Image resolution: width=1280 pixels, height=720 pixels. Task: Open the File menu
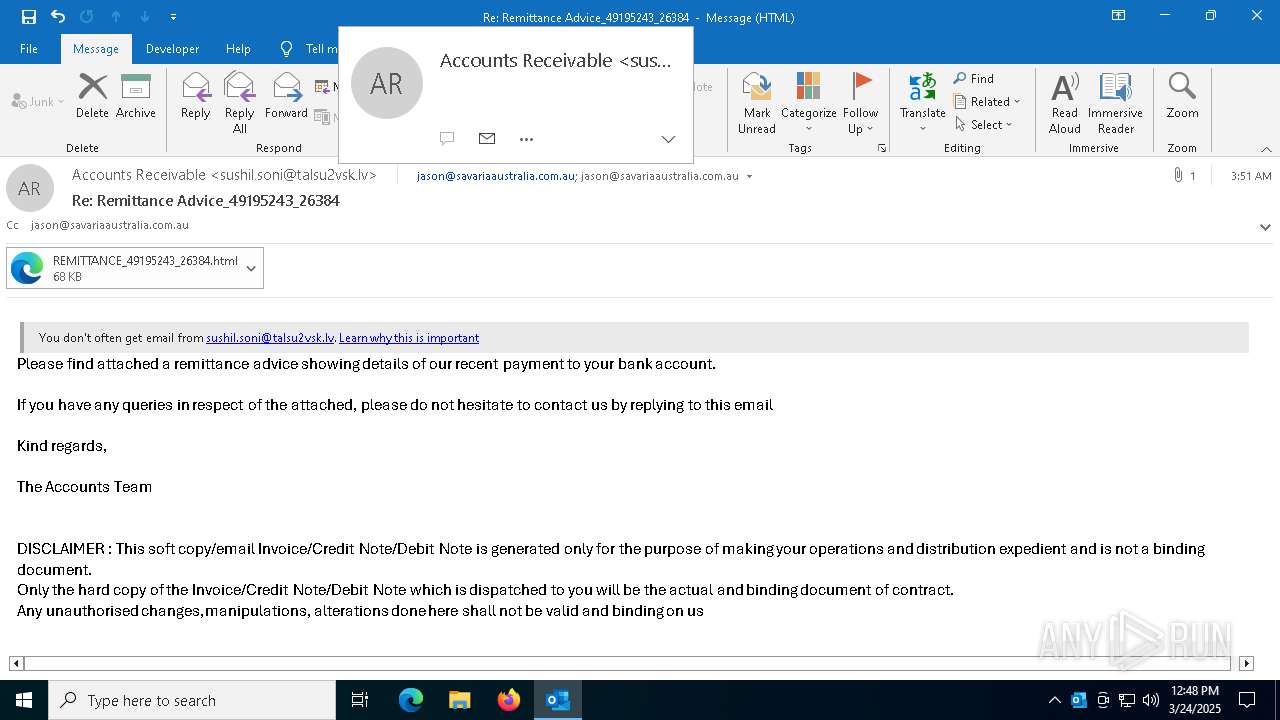(29, 48)
